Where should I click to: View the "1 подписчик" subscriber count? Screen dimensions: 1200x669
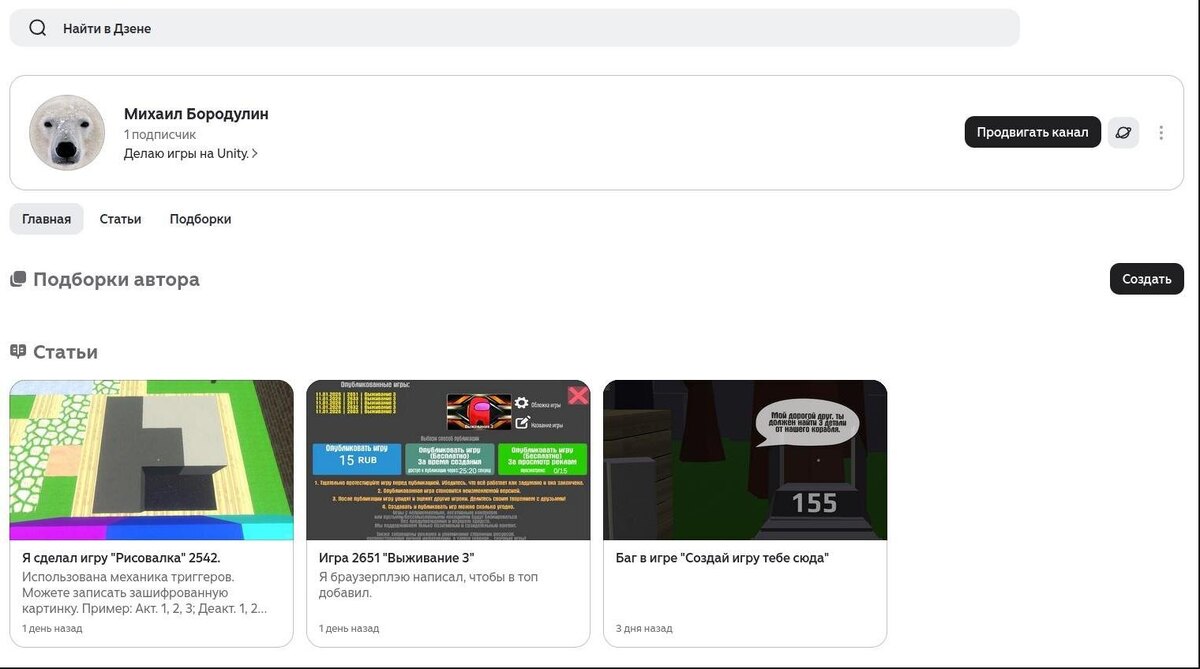[160, 134]
